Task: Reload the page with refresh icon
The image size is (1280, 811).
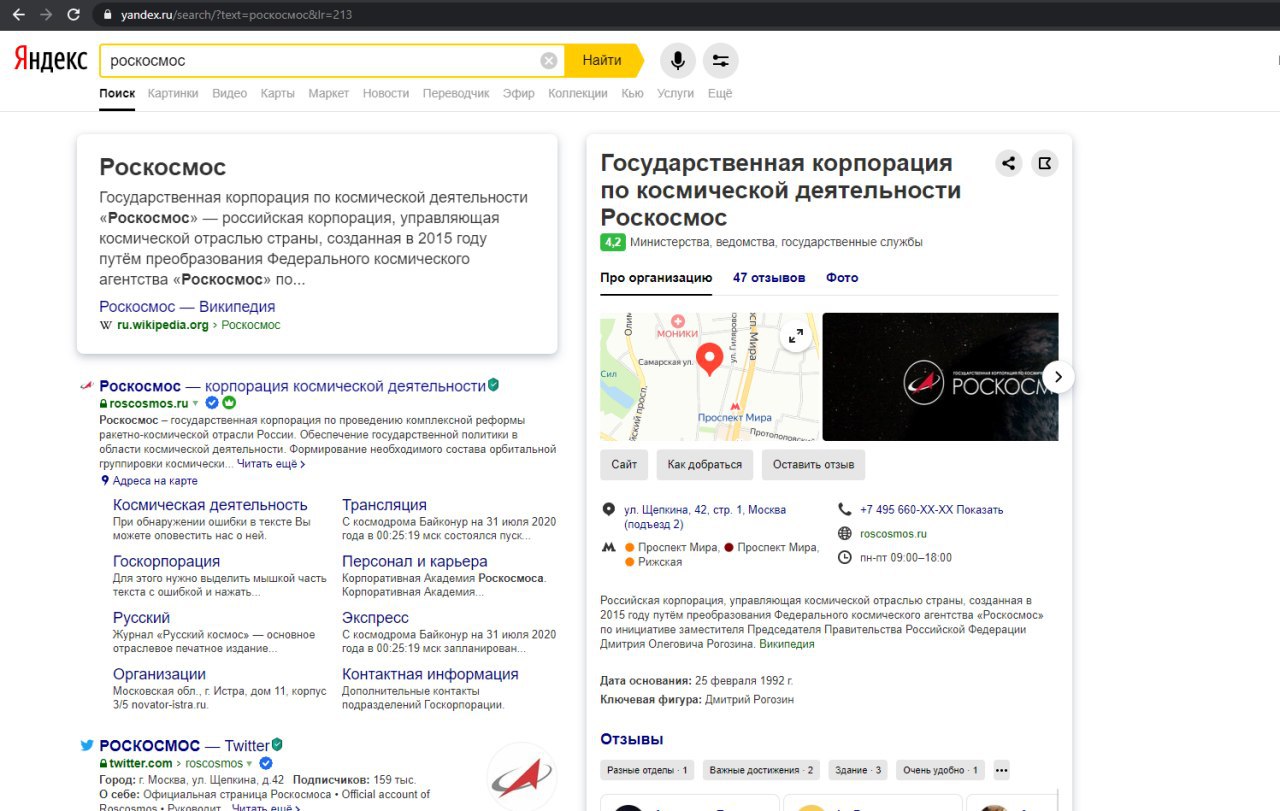Action: coord(73,15)
